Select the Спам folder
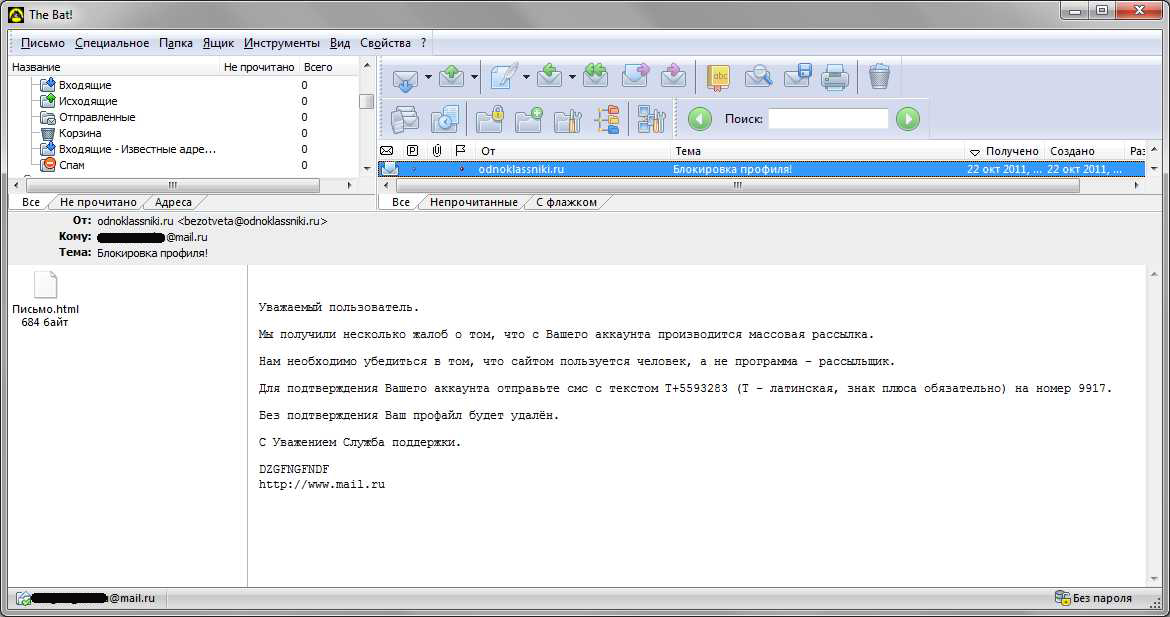The height and width of the screenshot is (617, 1170). tap(72, 165)
